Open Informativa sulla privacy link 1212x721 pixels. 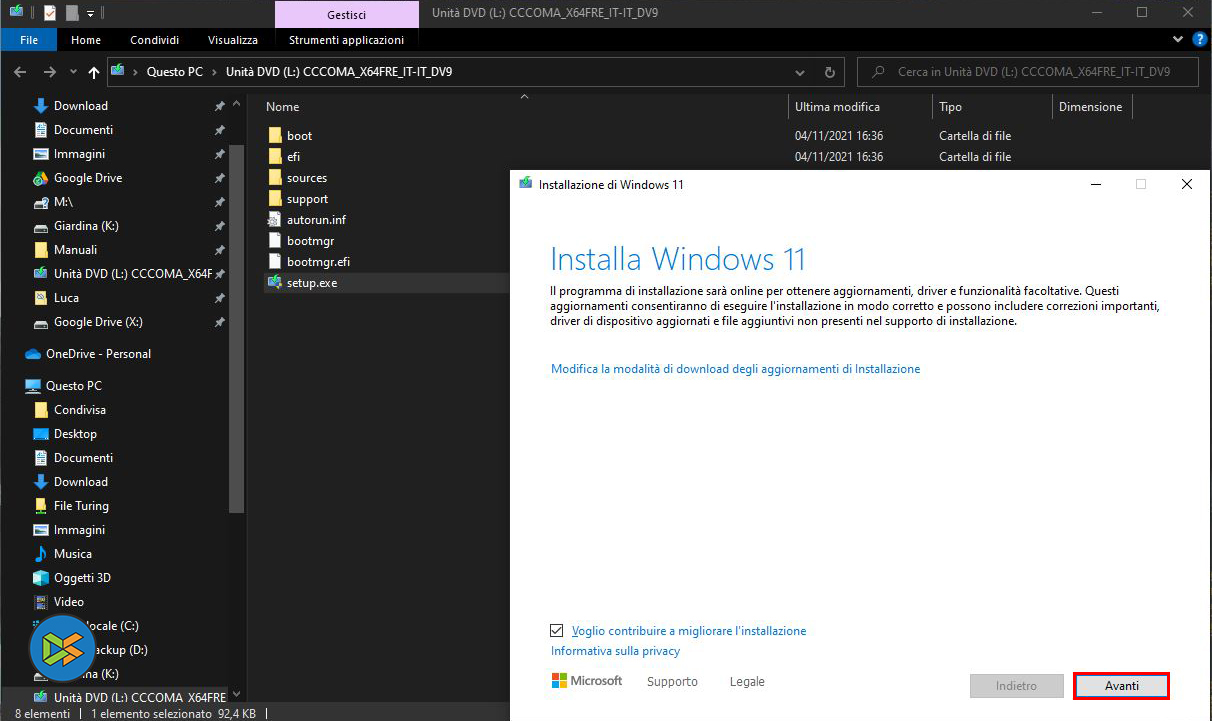pyautogui.click(x=615, y=651)
